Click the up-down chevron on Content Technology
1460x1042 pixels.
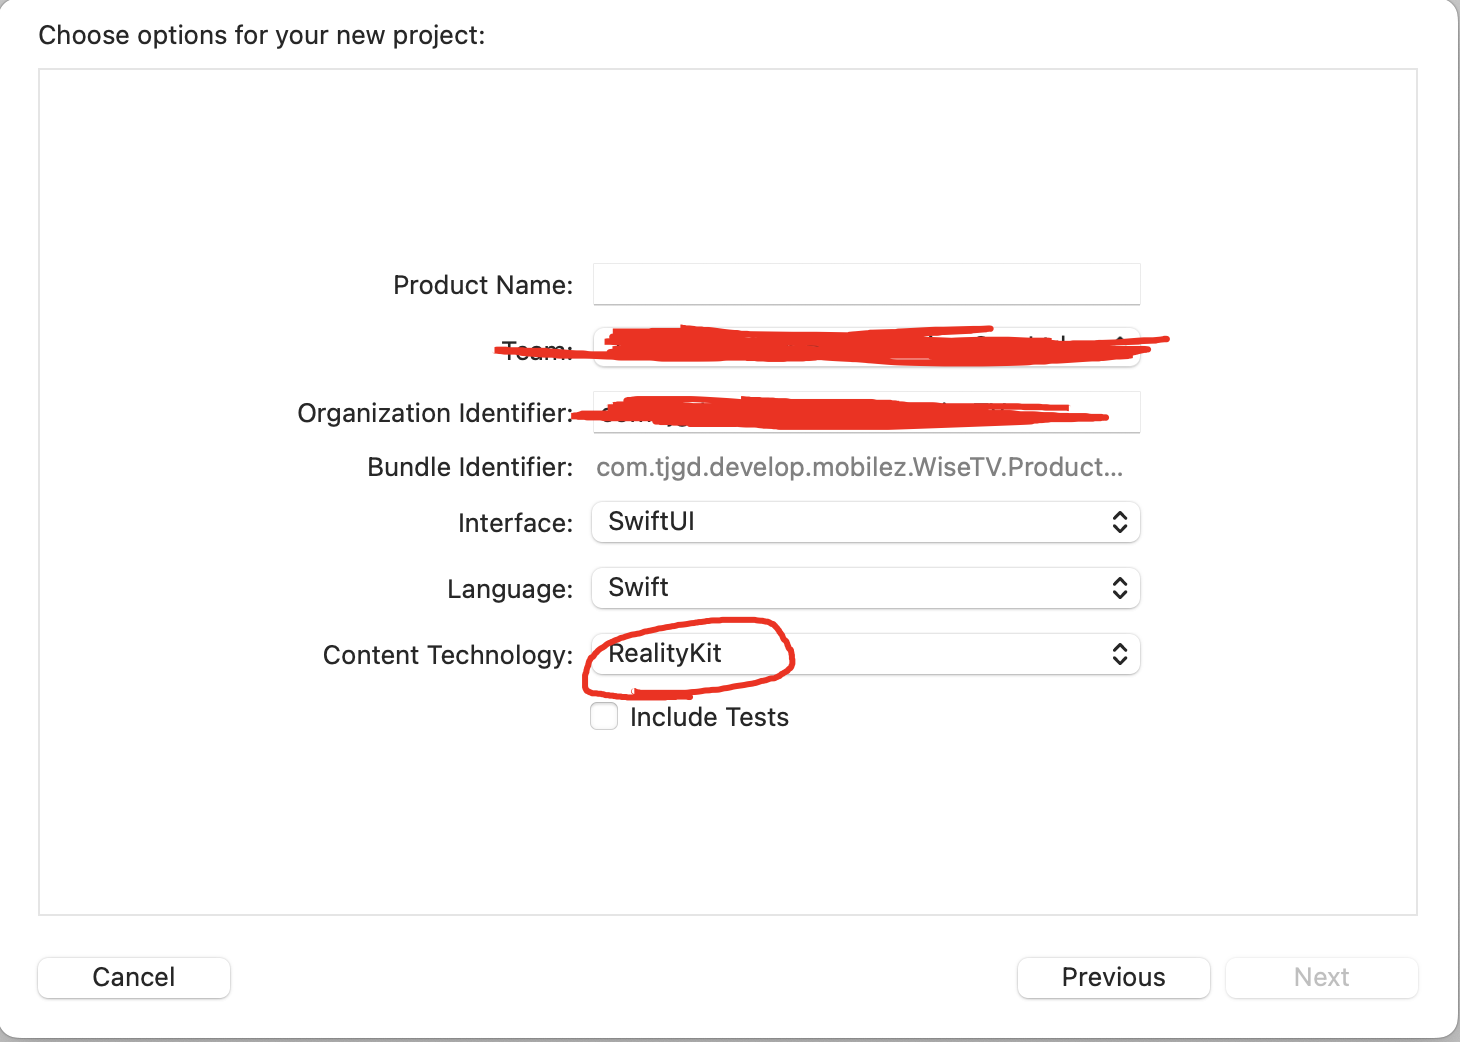[x=1120, y=654]
